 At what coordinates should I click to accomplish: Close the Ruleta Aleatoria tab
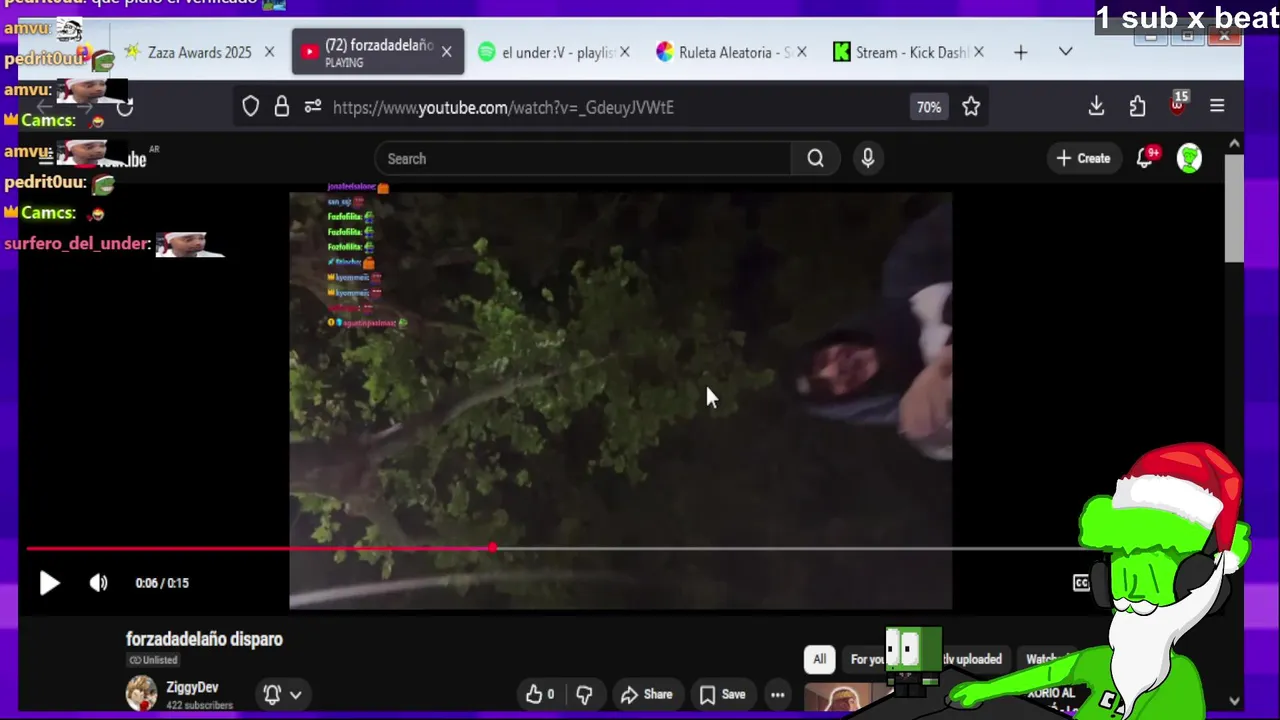[801, 52]
